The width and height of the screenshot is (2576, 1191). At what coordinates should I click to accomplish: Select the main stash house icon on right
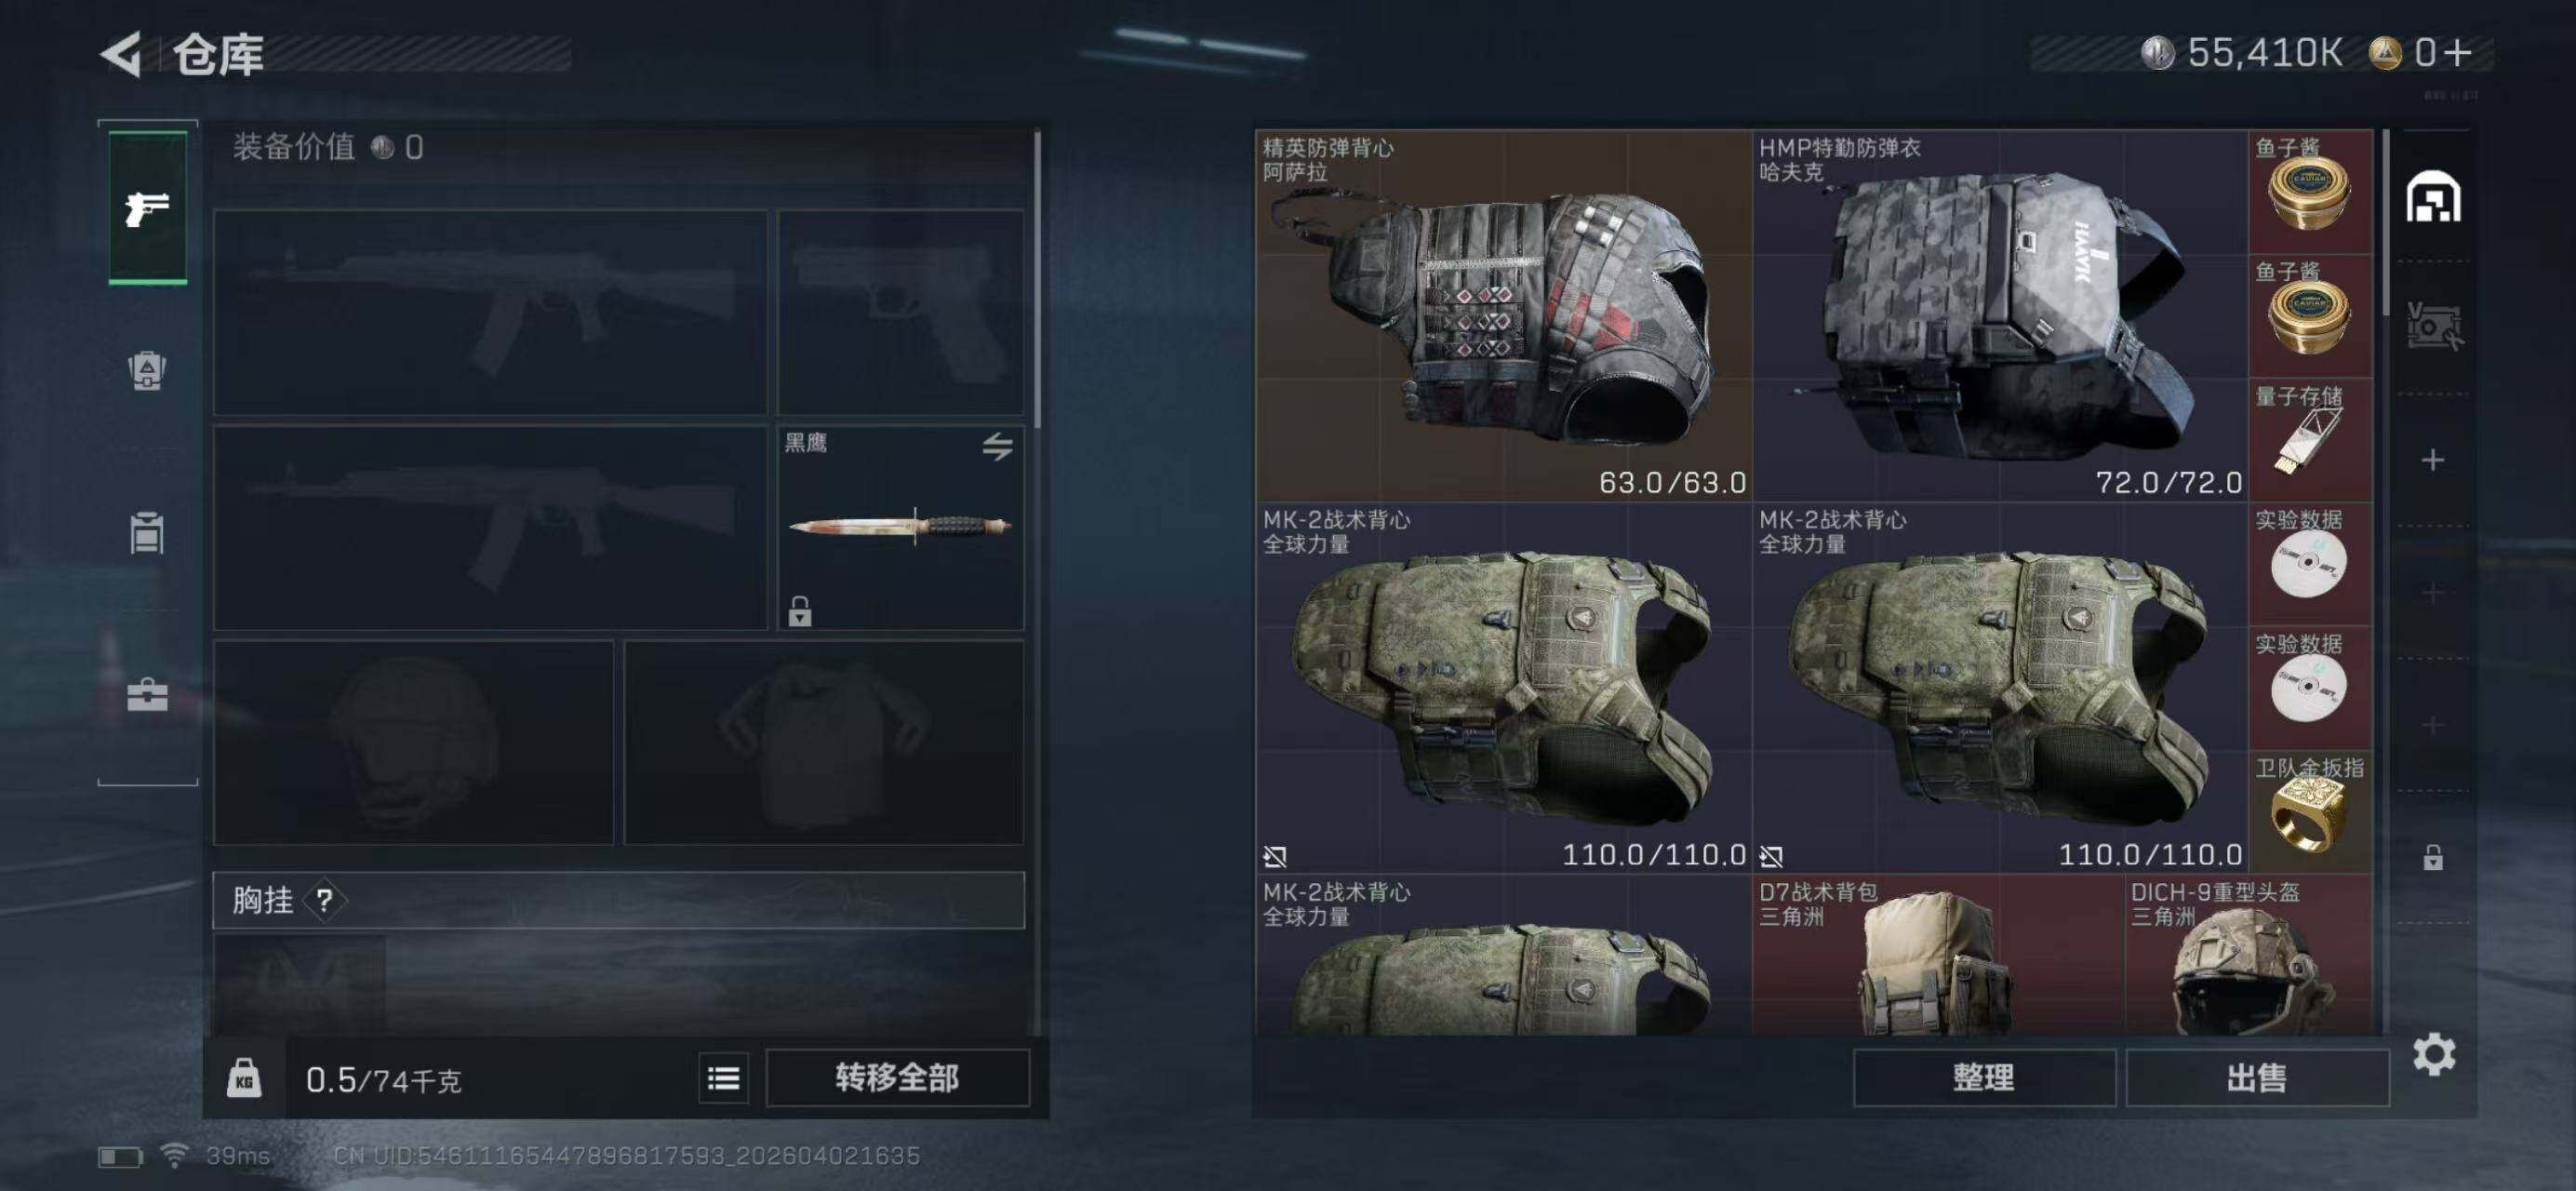pos(2433,196)
